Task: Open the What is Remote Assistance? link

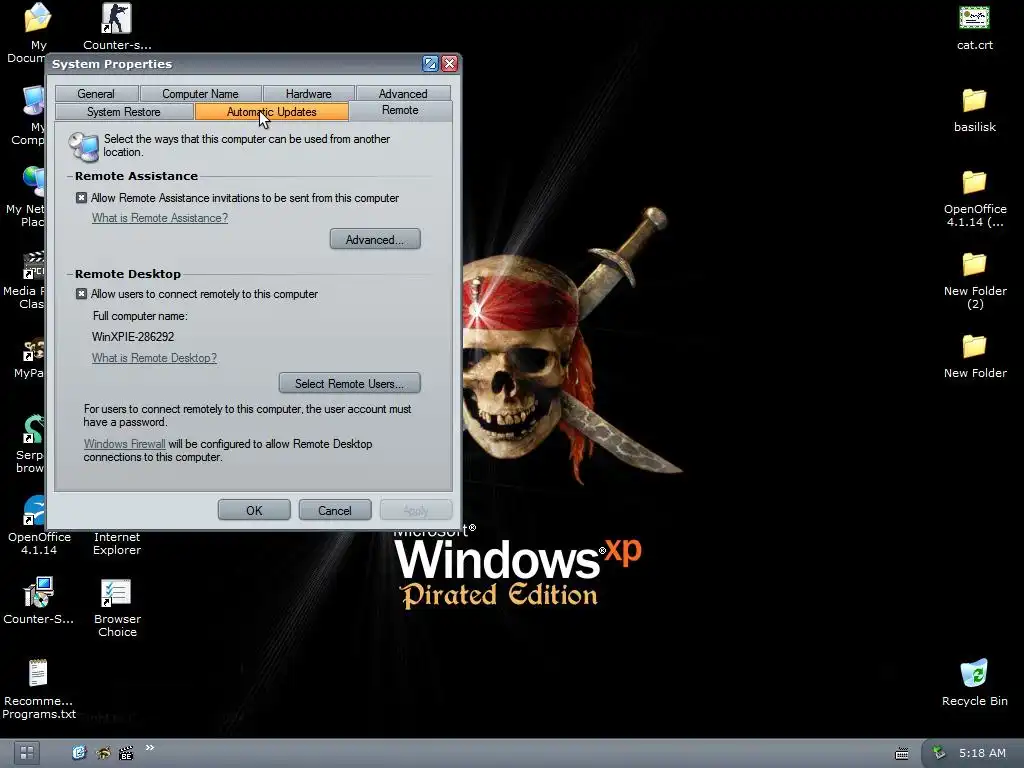Action: tap(160, 218)
